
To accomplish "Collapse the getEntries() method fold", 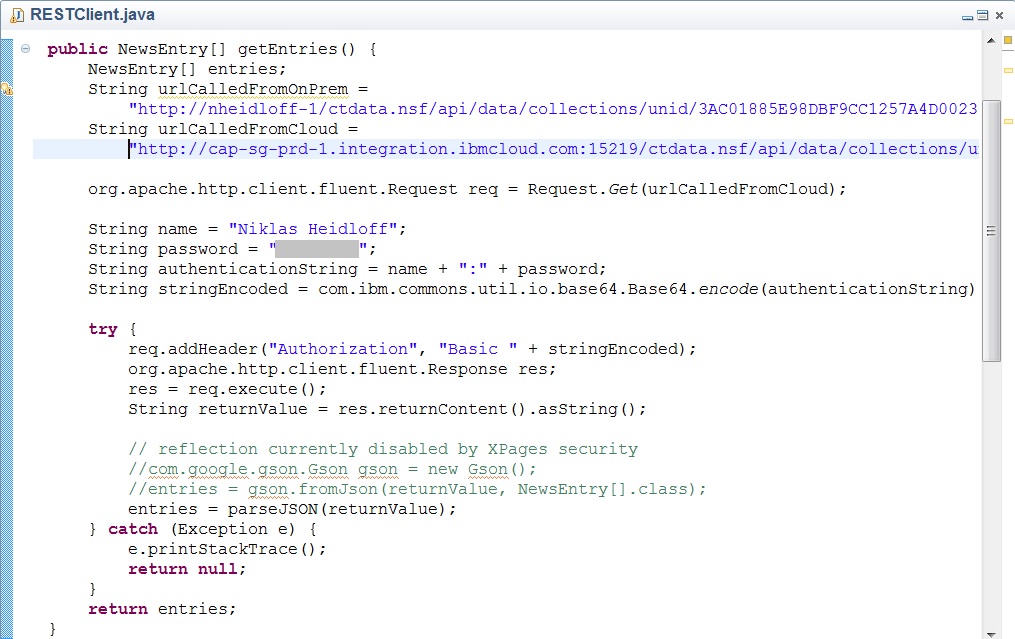I will pos(25,49).
